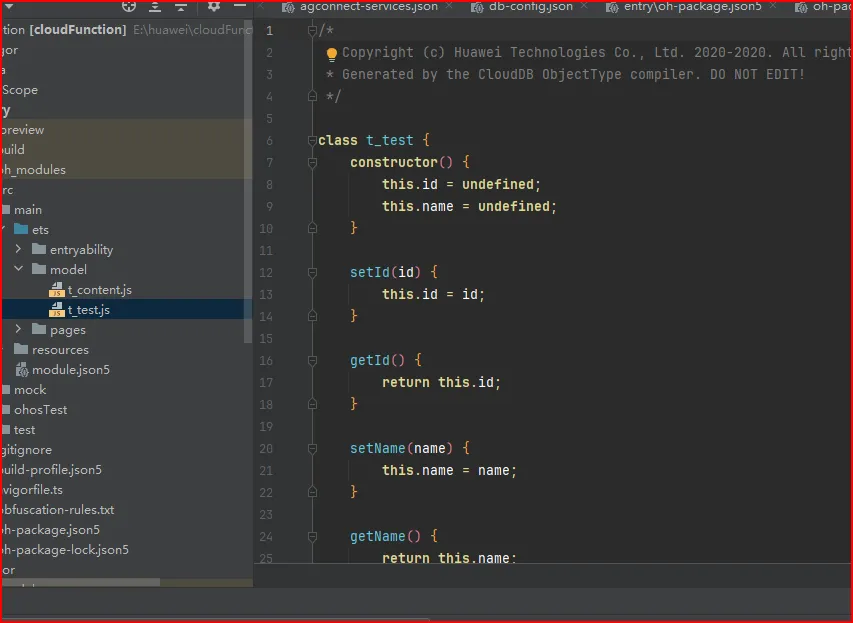Click the JS file icon of t_test.js
This screenshot has width=853, height=623.
tap(57, 310)
